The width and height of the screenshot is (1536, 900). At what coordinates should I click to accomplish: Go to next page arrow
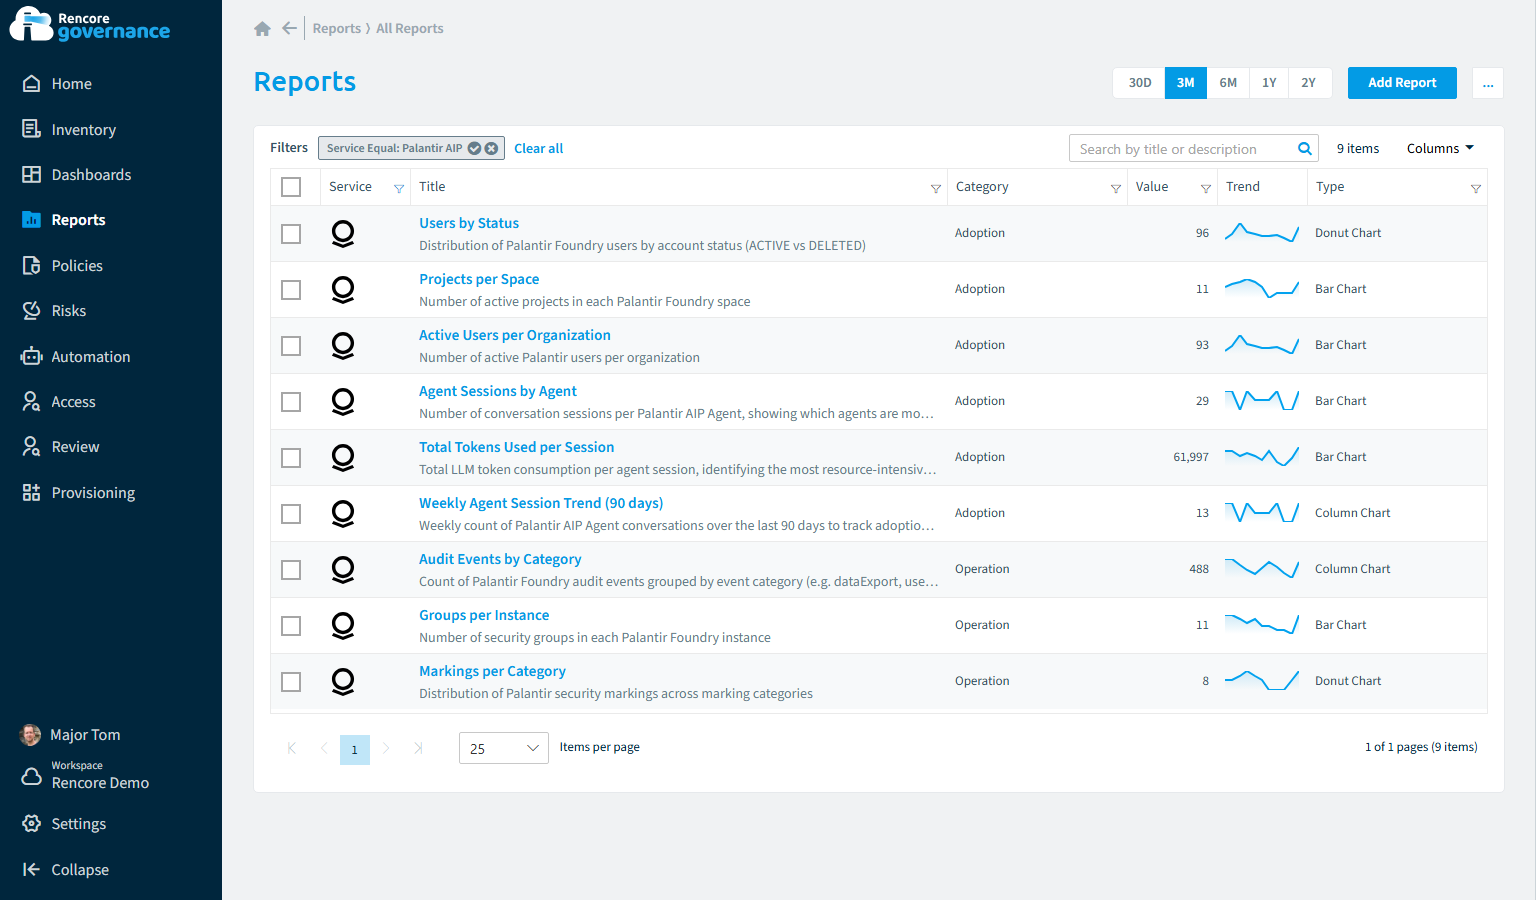386,748
